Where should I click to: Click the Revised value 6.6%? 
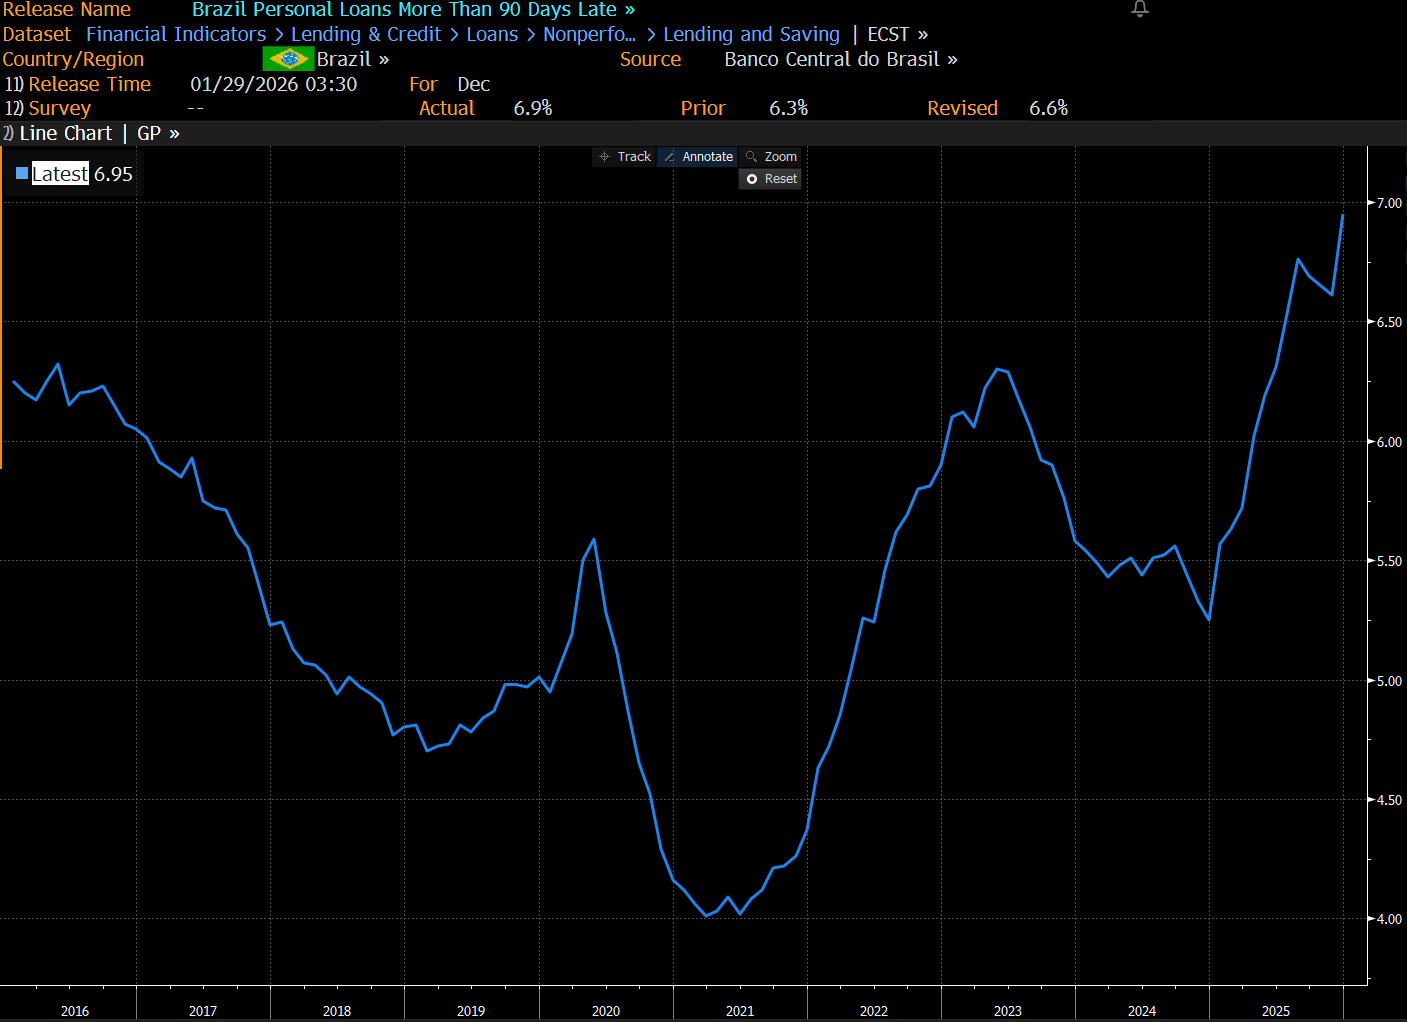tap(1049, 108)
